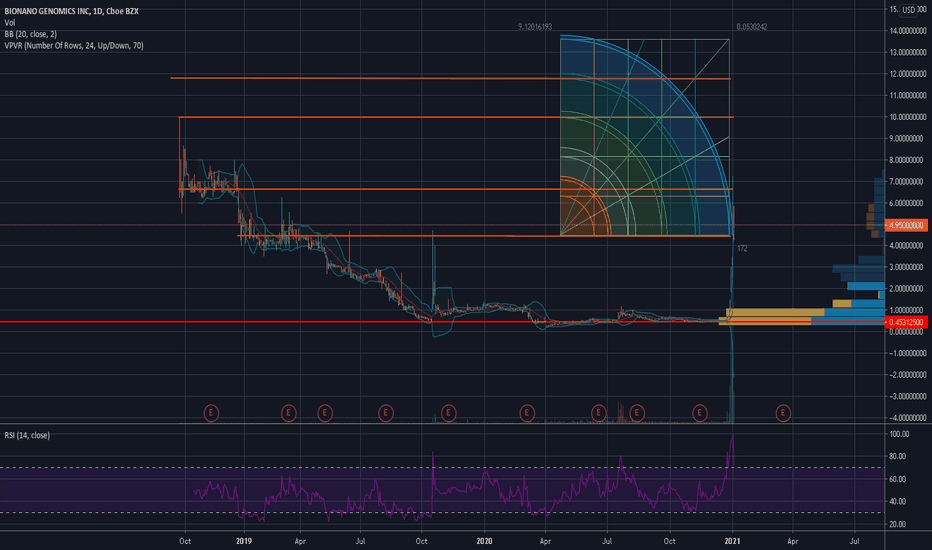Click the 2019 label on the time axis
The image size is (932, 550).
pos(244,541)
